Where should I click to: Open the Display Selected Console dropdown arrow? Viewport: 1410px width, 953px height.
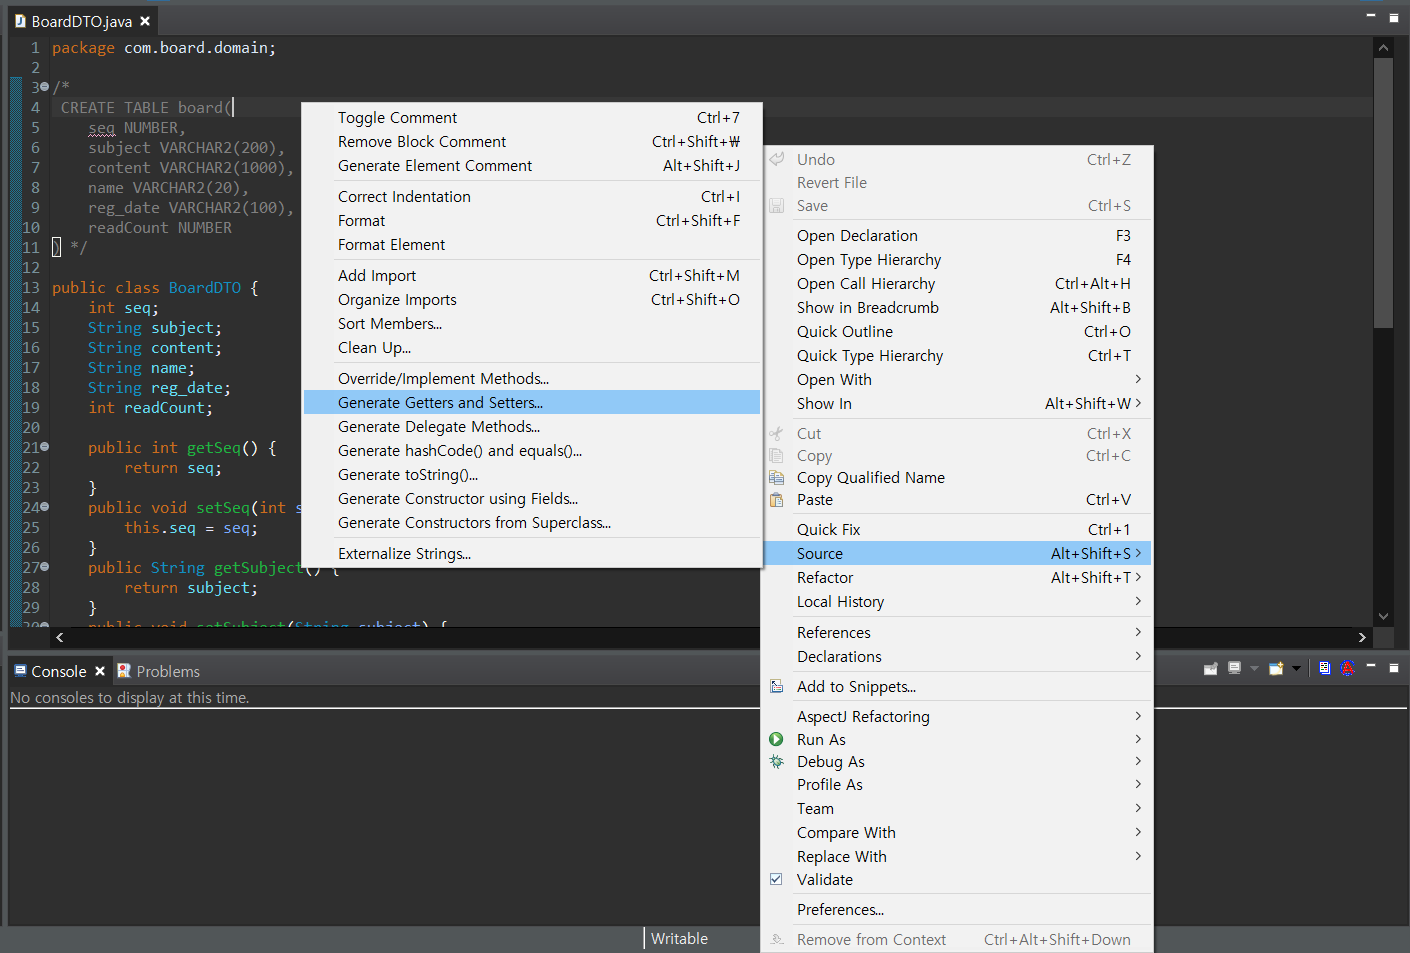click(x=1254, y=668)
